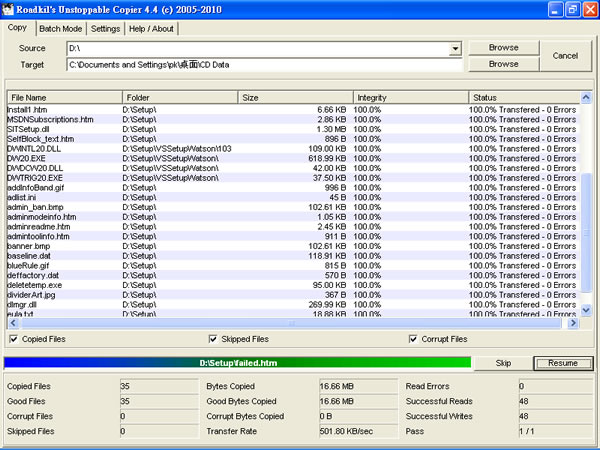Screen dimensions: 600x450
Task: Skip the current file
Action: click(x=503, y=362)
